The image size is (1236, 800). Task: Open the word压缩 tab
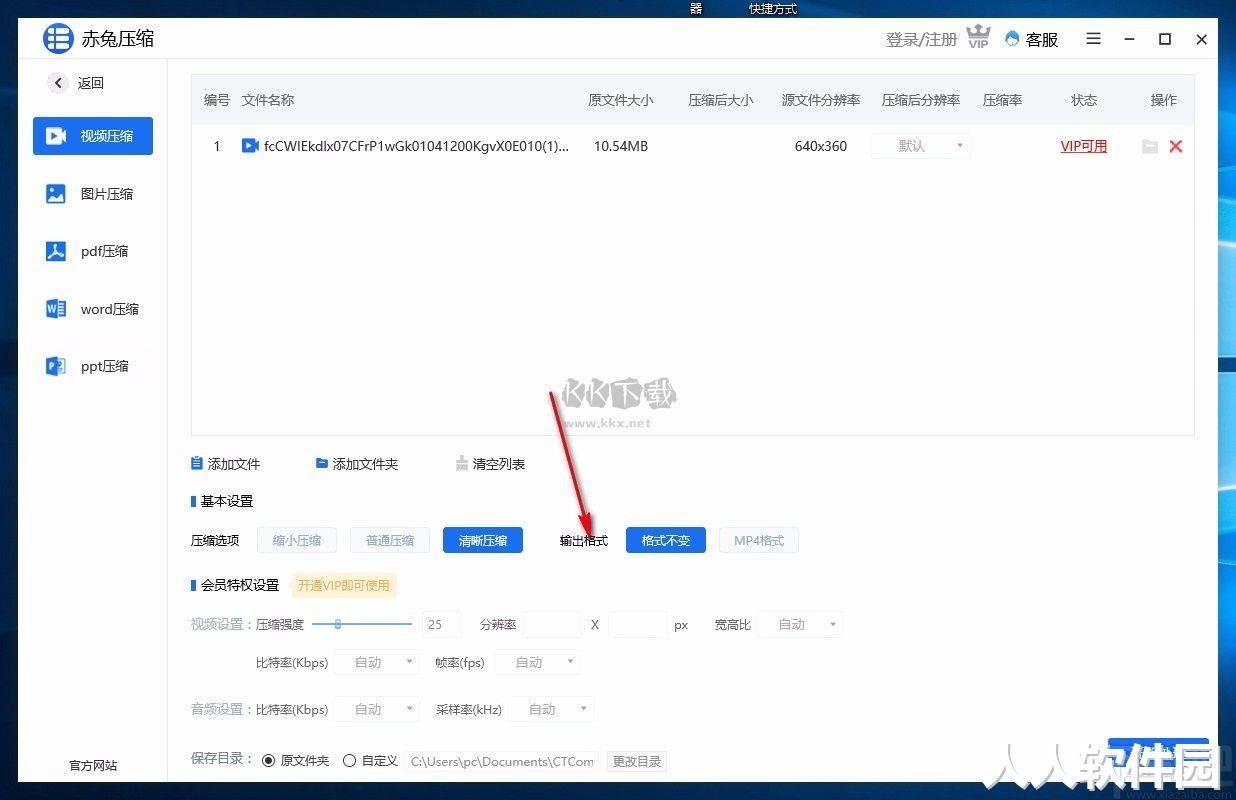coord(93,309)
